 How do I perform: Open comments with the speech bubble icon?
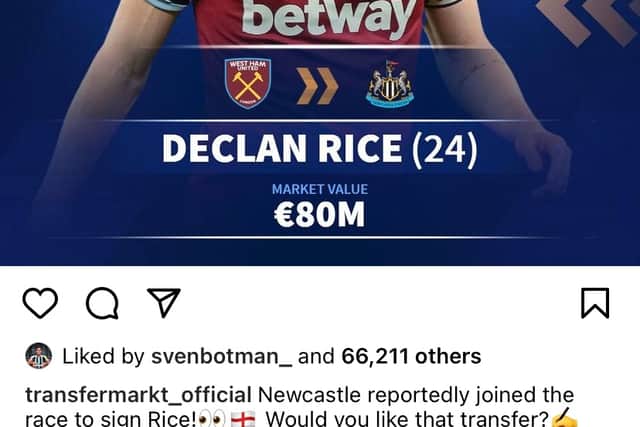tap(102, 303)
